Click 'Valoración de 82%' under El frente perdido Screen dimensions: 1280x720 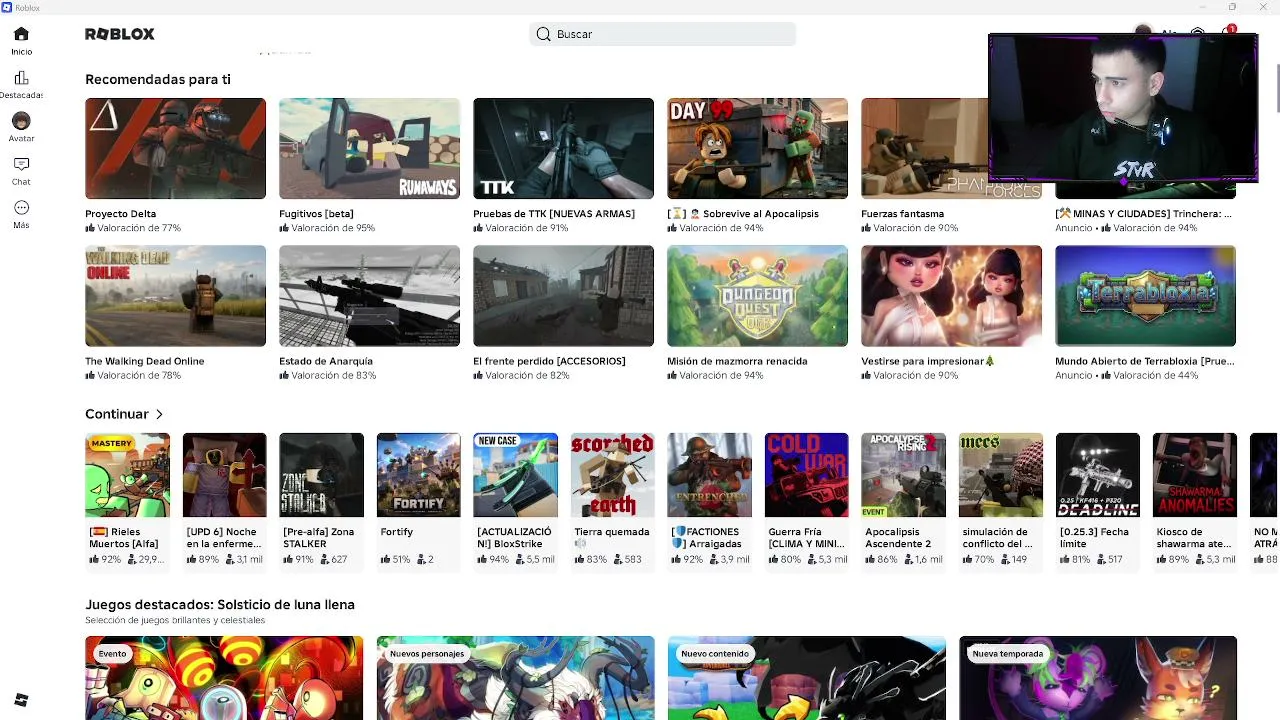click(521, 376)
